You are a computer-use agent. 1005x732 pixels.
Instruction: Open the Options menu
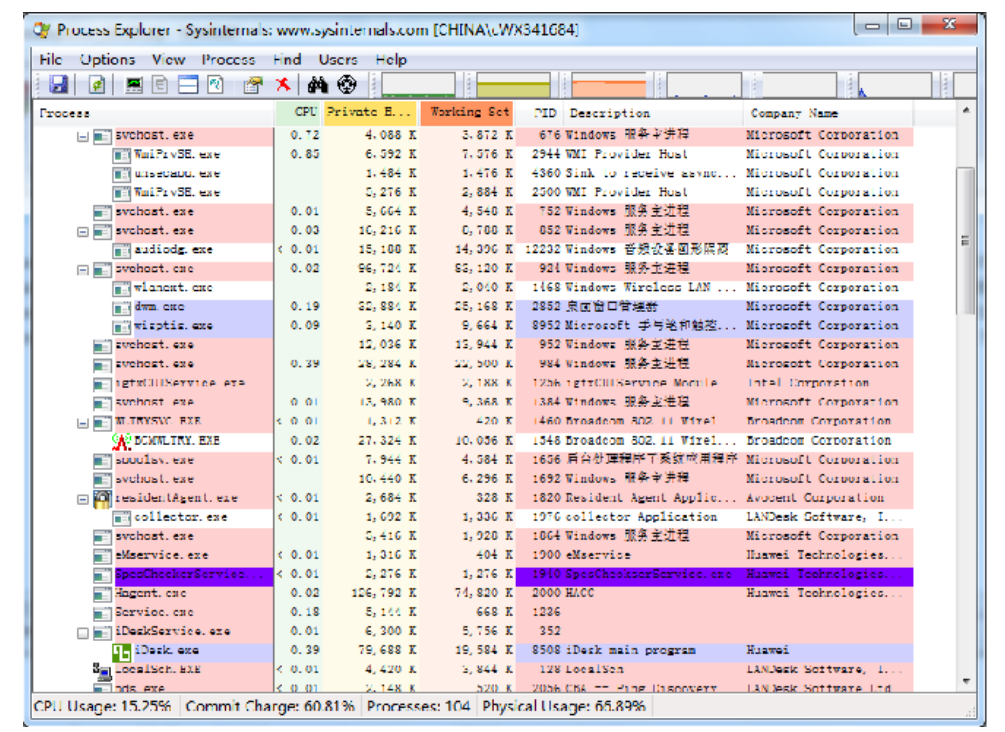107,60
